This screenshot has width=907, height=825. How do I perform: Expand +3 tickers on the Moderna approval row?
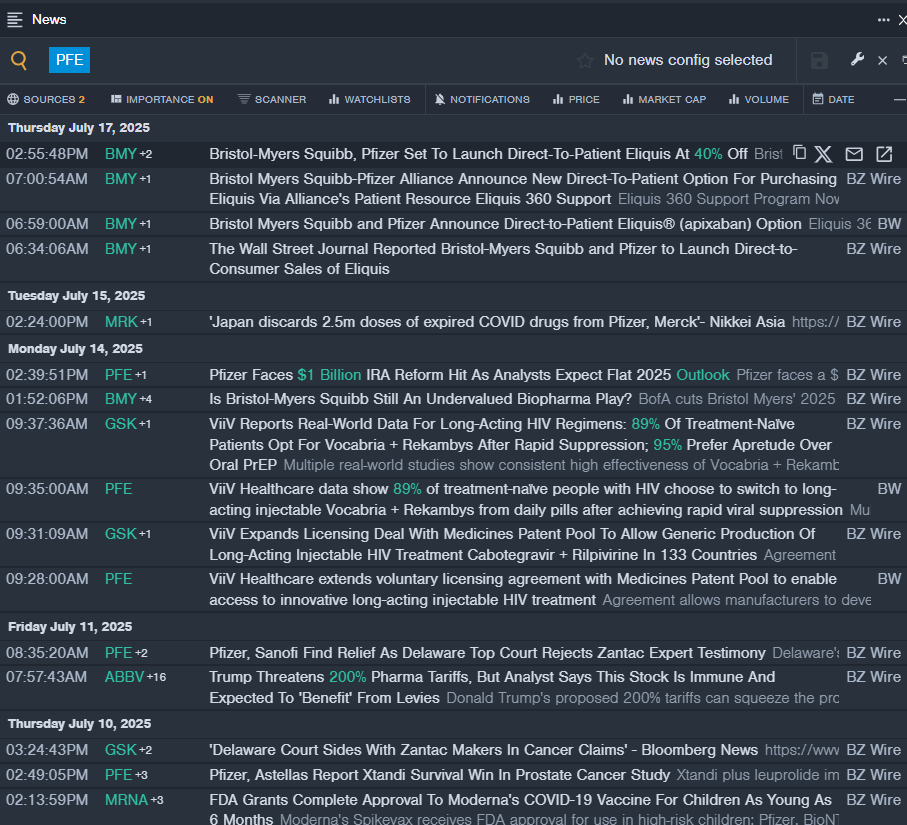tap(157, 800)
